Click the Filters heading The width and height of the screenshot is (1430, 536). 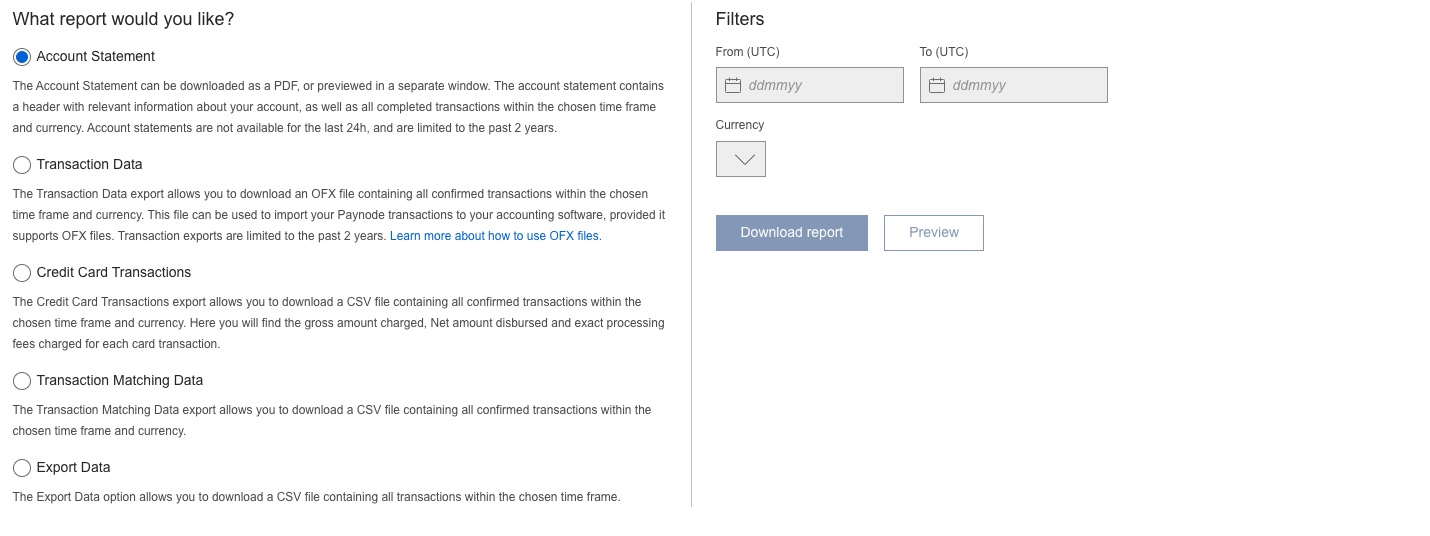tap(740, 19)
